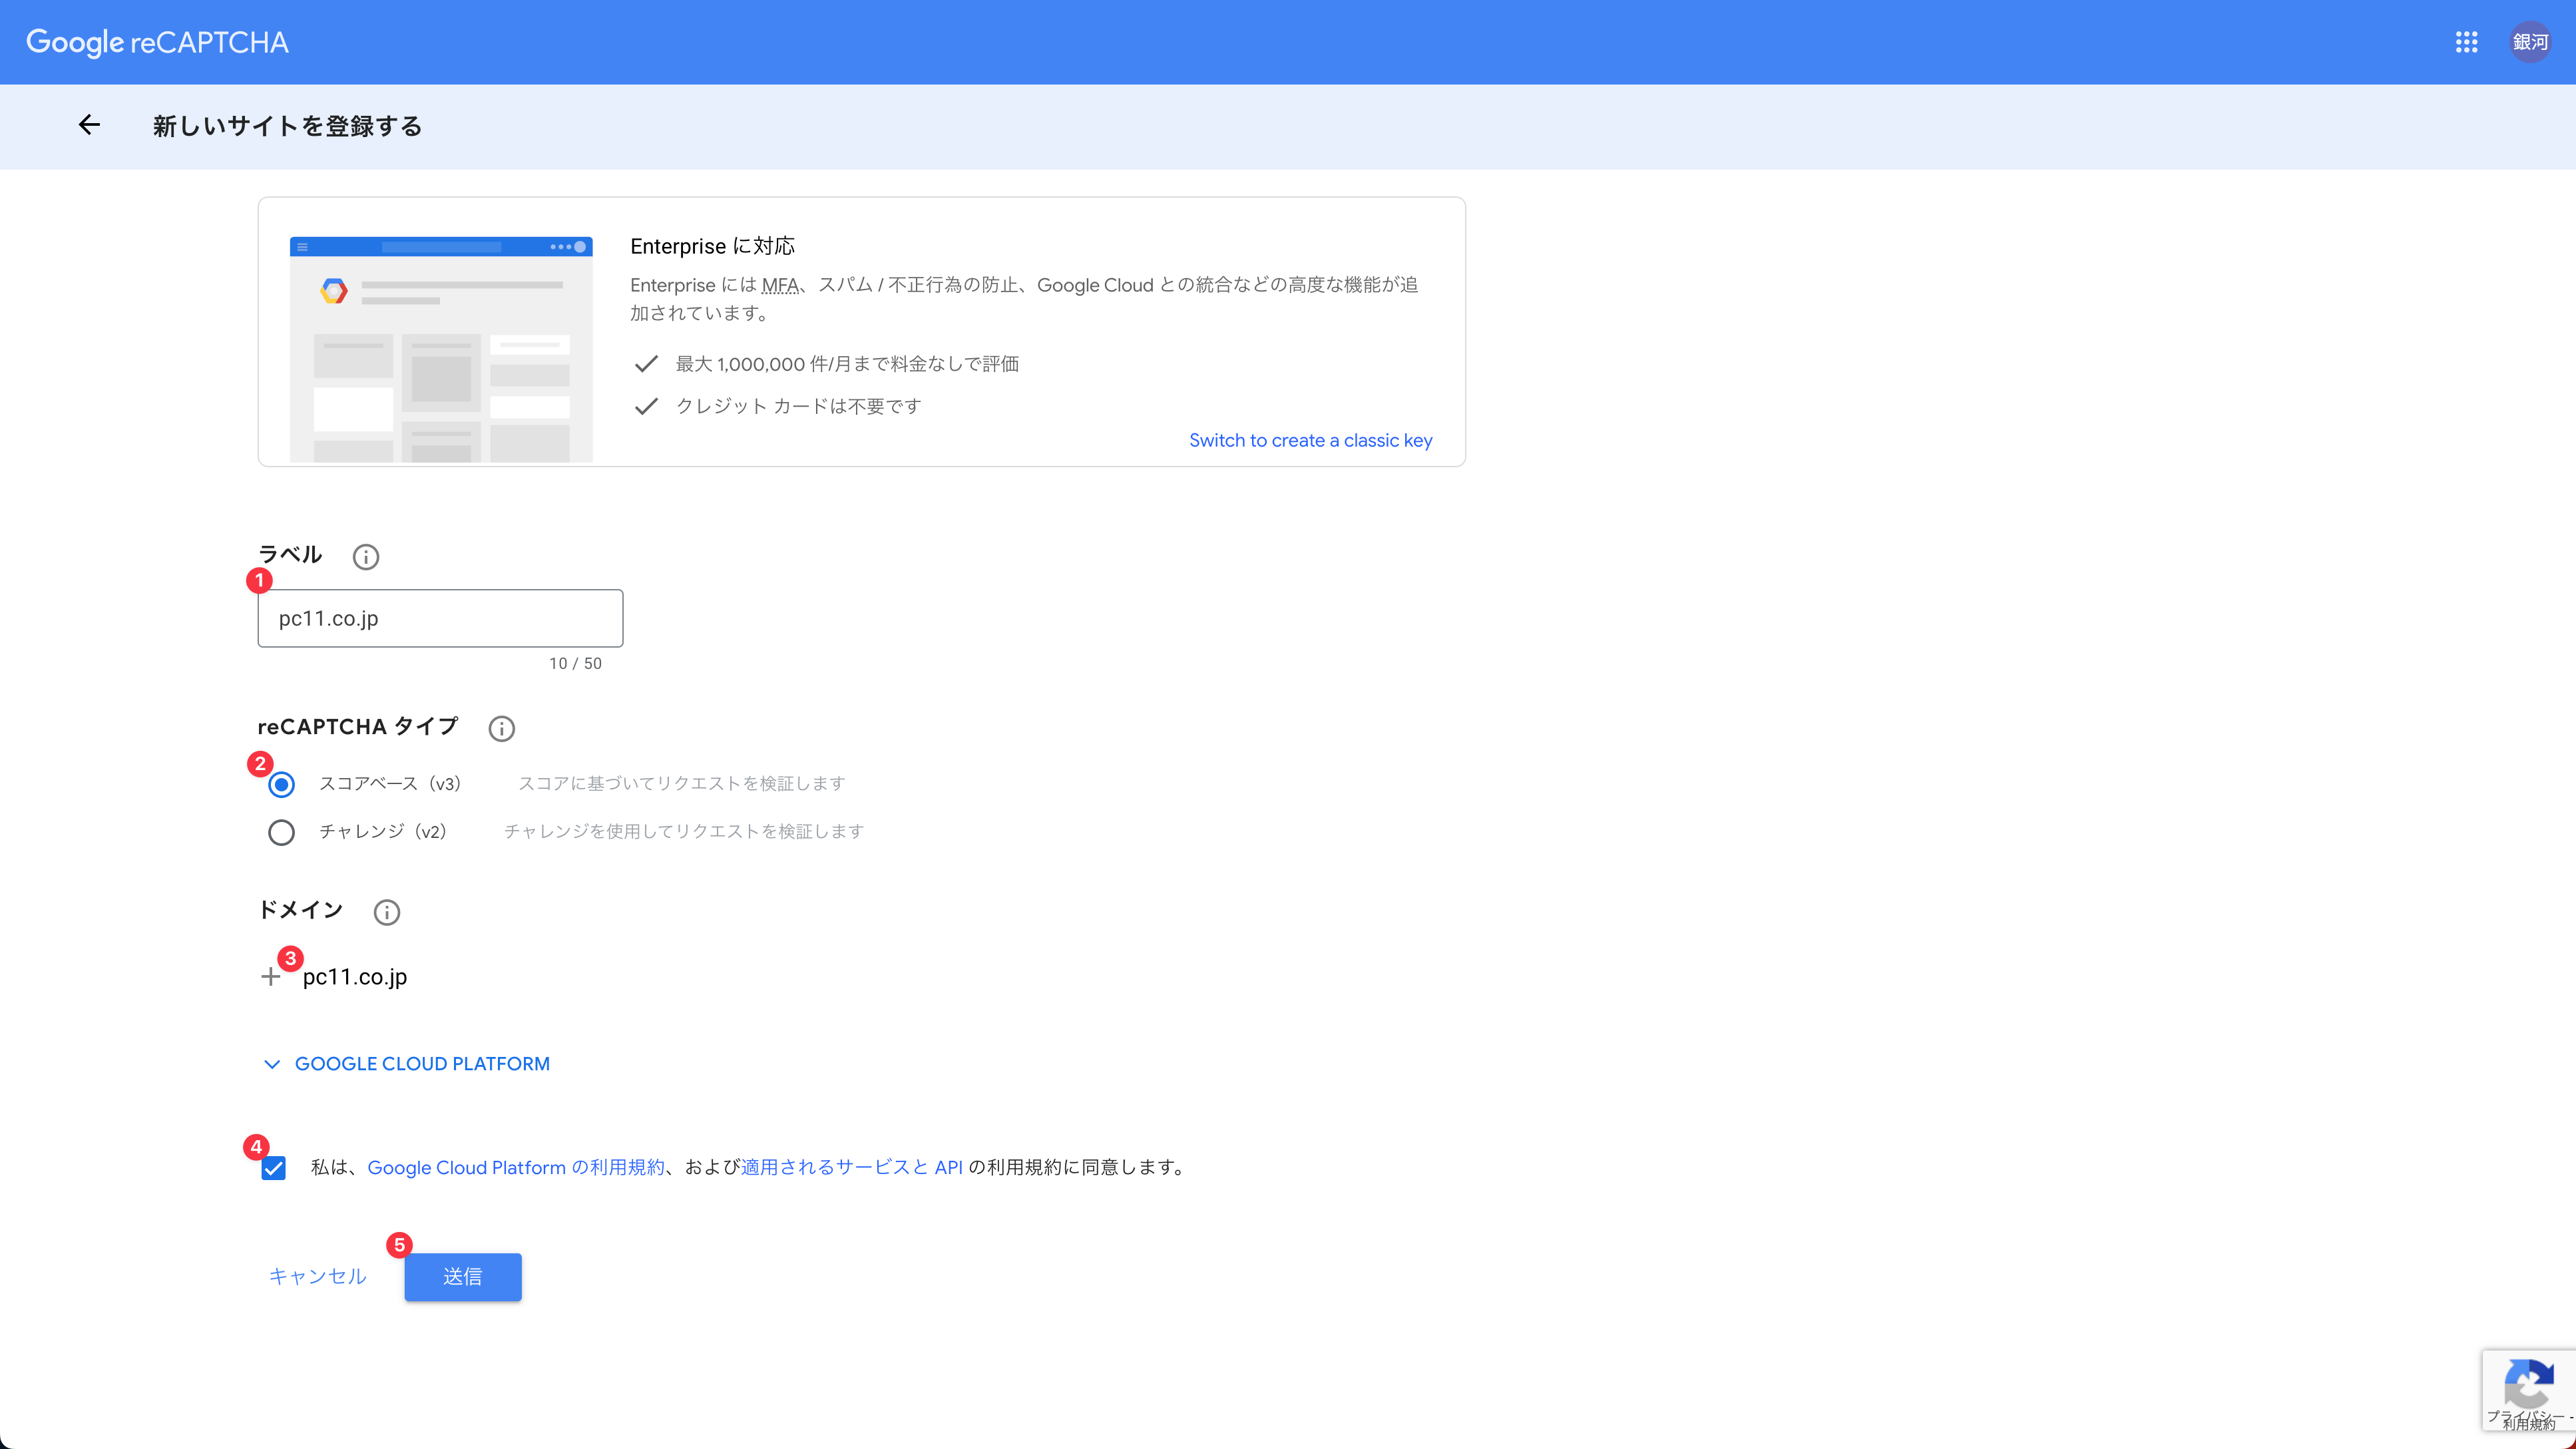Click the 送信 submit button
The width and height of the screenshot is (2576, 1449).
pos(463,1277)
